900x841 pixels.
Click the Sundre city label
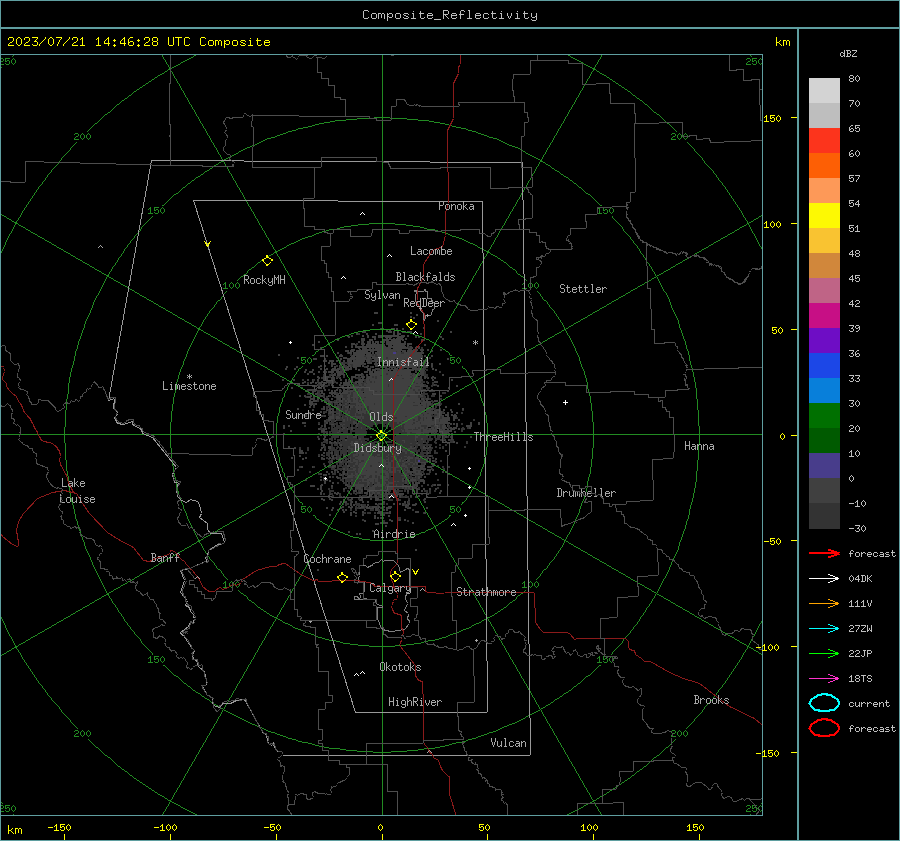click(303, 414)
